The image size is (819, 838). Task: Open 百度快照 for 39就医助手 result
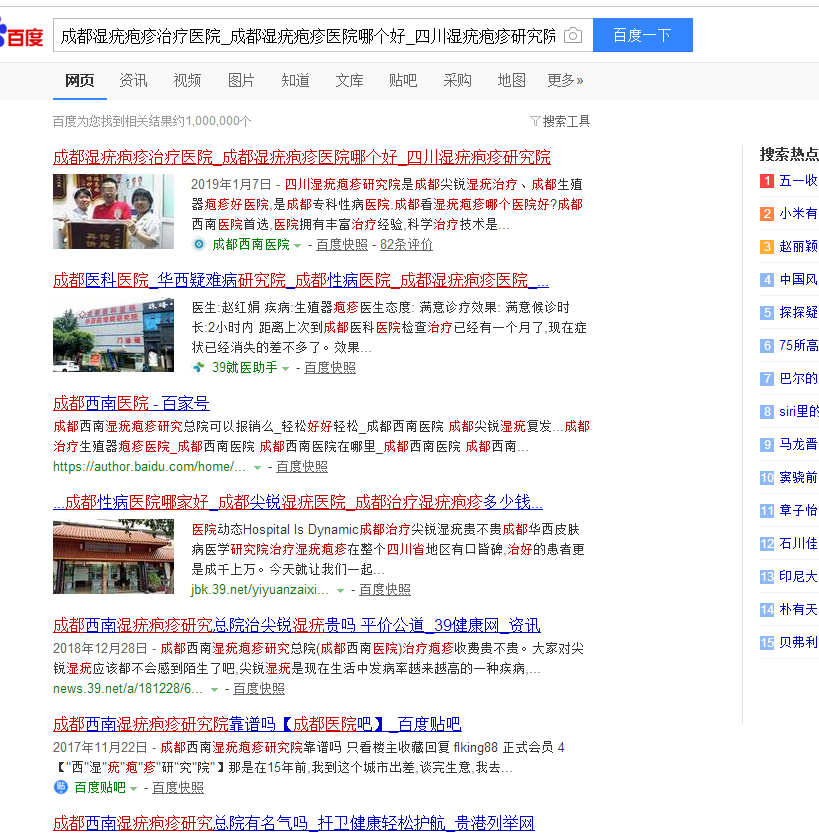pyautogui.click(x=330, y=368)
